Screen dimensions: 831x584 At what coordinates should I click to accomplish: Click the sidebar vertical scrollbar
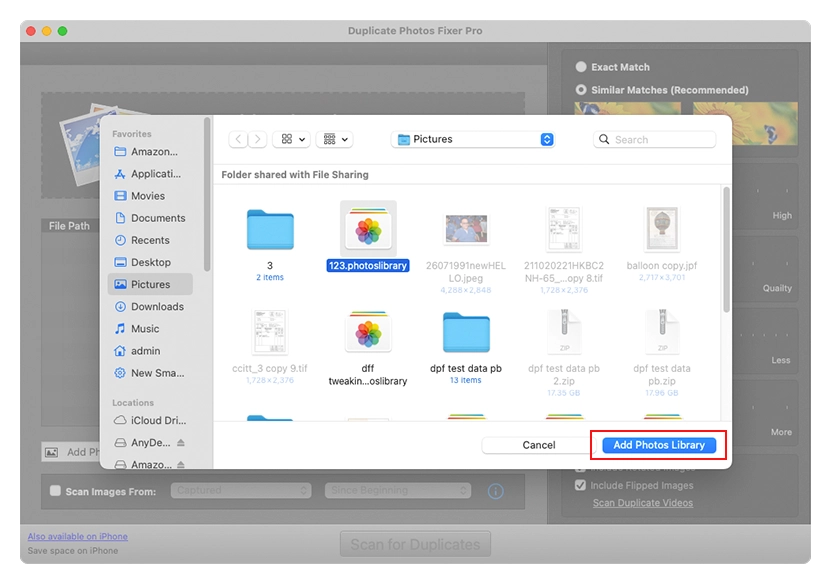pos(207,195)
